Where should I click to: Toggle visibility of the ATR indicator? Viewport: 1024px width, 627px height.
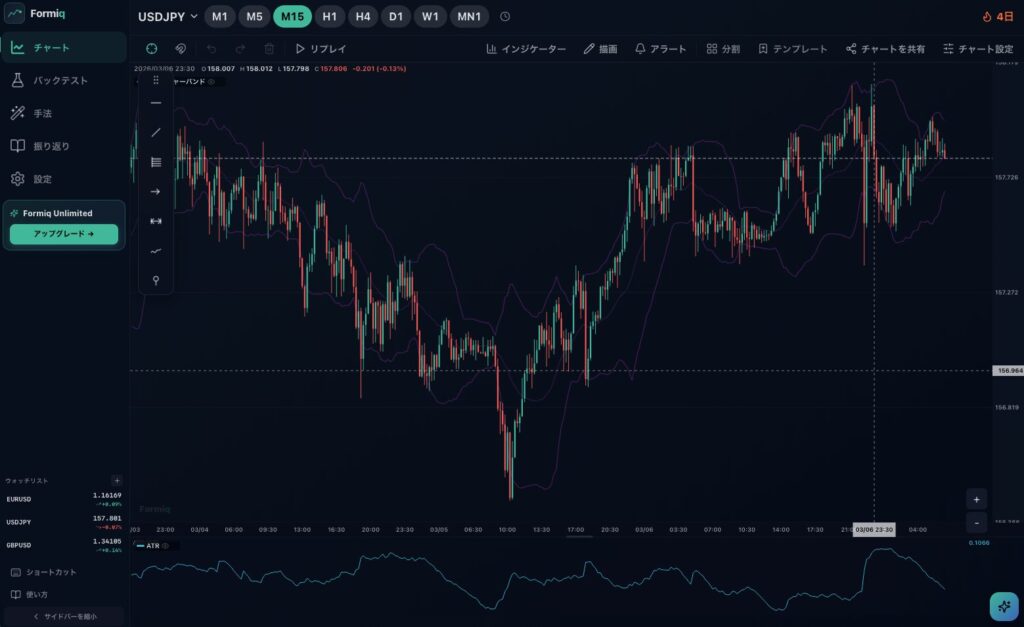click(x=166, y=546)
